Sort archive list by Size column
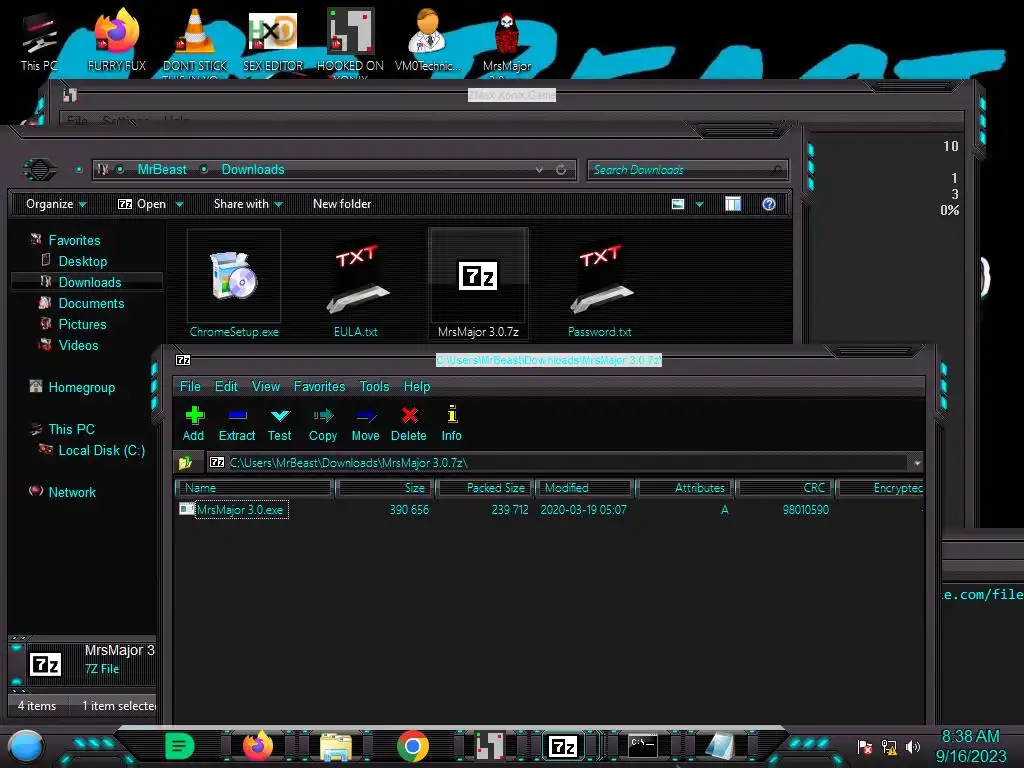Viewport: 1024px width, 768px height. click(385, 488)
